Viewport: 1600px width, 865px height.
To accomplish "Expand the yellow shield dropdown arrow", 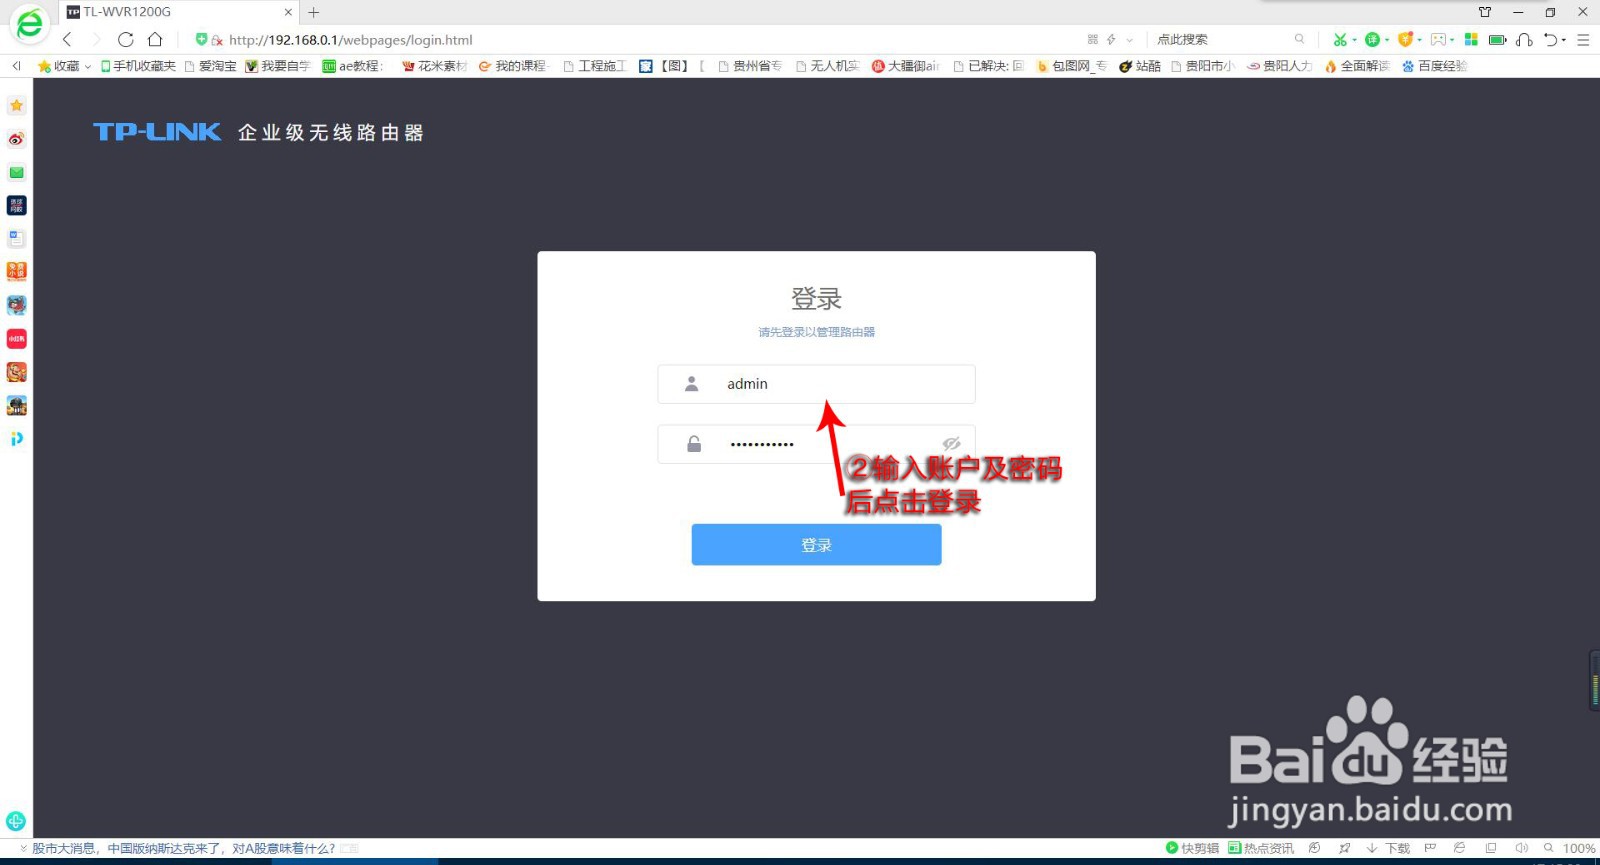I will 1420,40.
